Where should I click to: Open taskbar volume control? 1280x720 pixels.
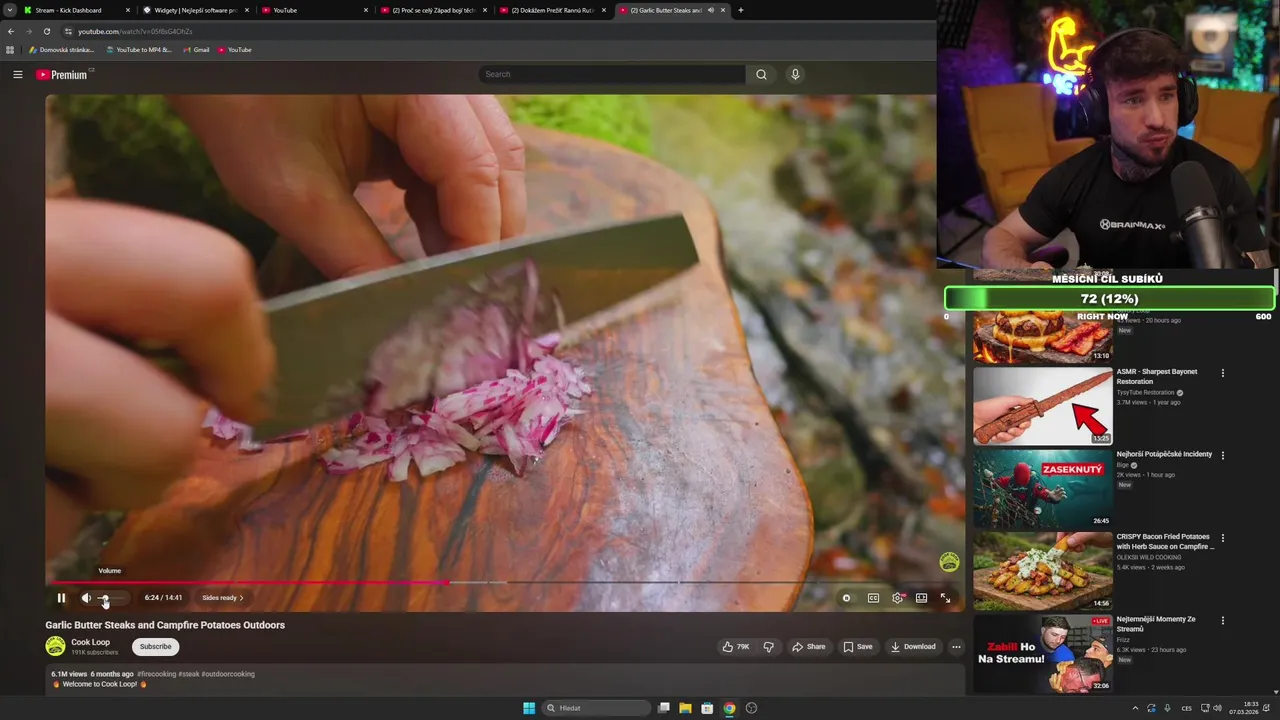(1217, 708)
